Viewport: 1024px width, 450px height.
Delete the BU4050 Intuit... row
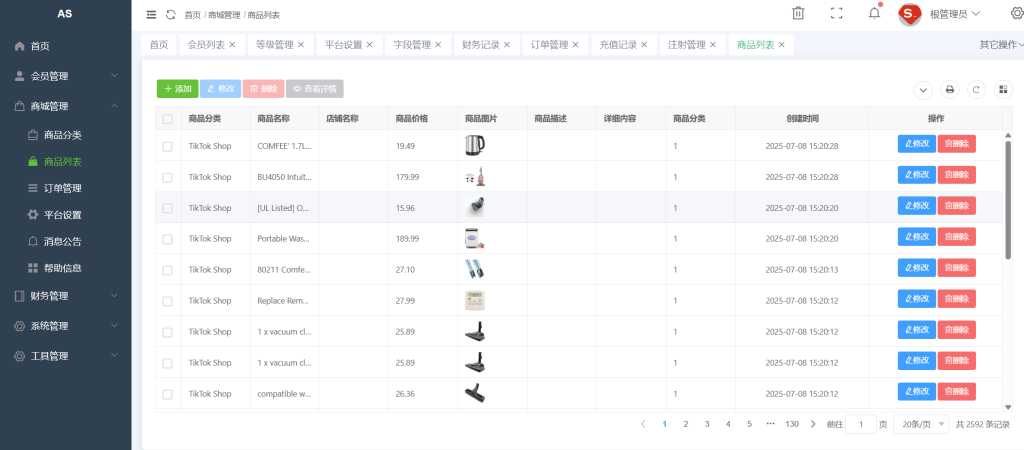coord(957,176)
